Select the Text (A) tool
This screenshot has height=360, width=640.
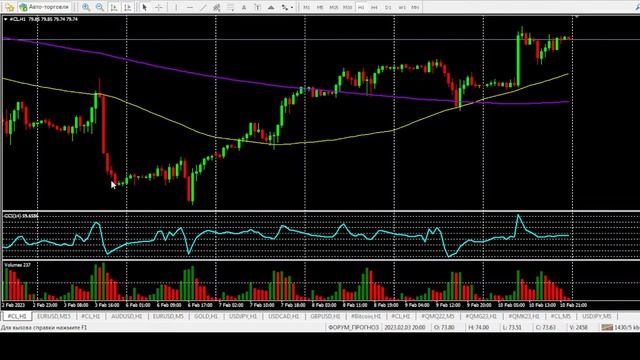(244, 7)
